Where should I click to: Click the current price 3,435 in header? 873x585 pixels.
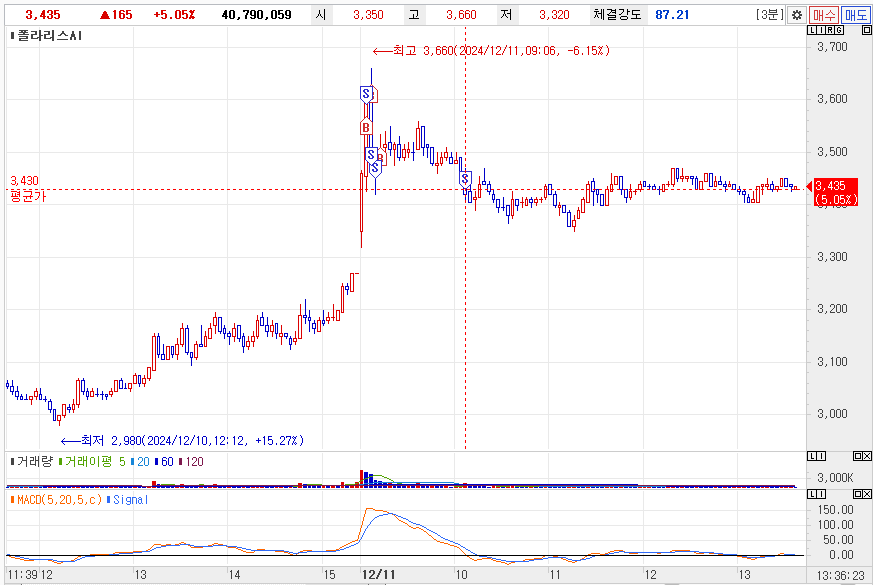(x=43, y=15)
